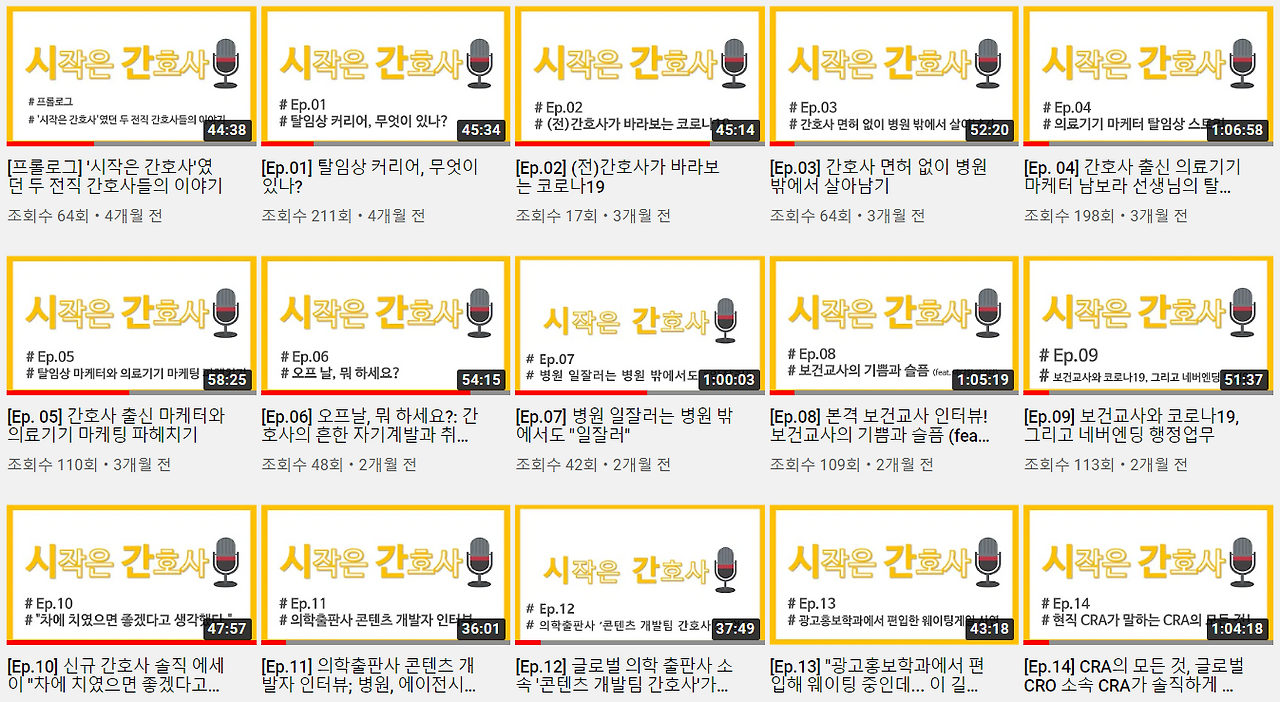Open Ep.05 간호사 출신 마케터 title link
This screenshot has height=702, width=1280.
[x=116, y=425]
